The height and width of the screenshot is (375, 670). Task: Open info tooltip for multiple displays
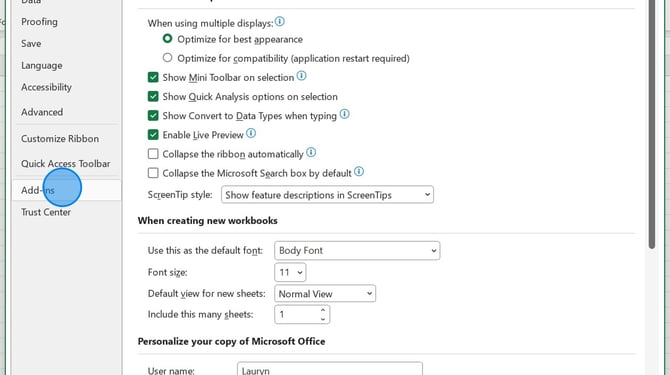point(280,21)
